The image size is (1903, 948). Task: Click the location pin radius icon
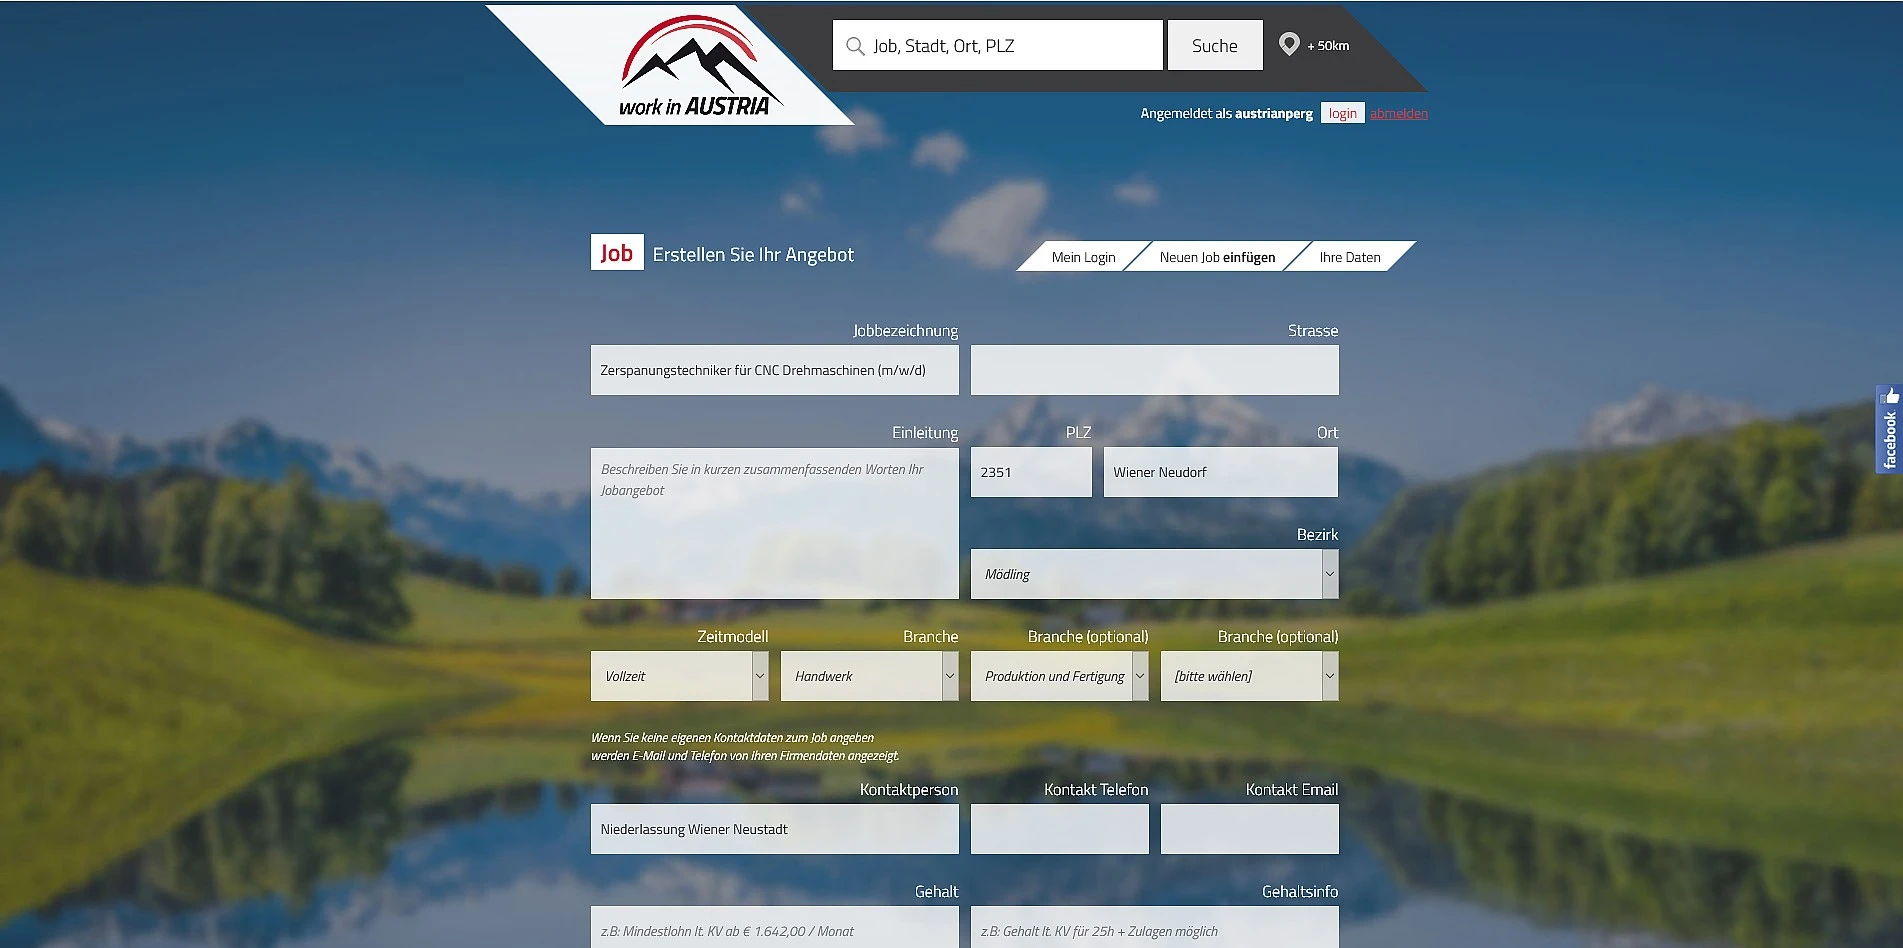1289,45
